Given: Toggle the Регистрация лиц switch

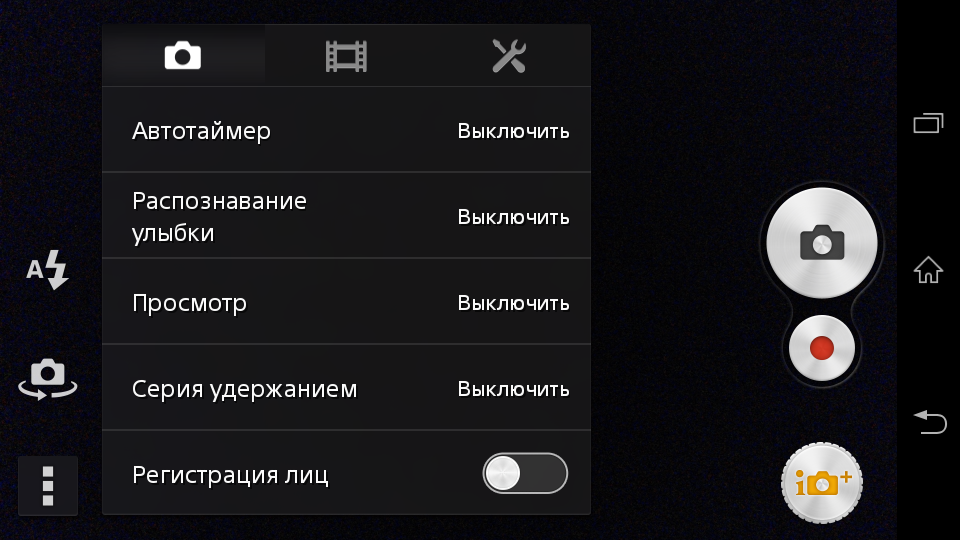Looking at the screenshot, I should point(525,473).
